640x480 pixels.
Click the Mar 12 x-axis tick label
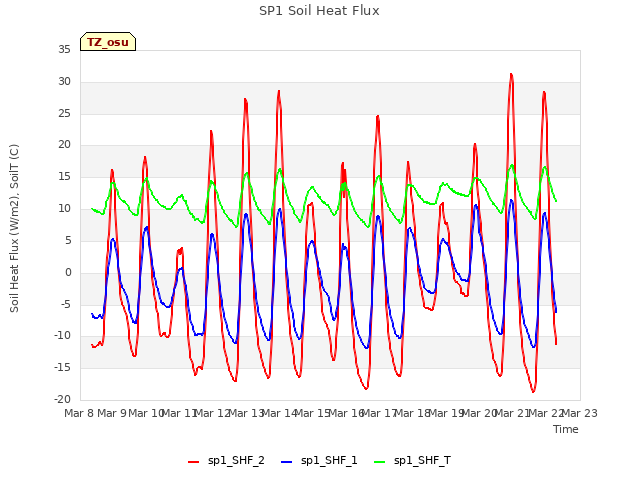pos(212,413)
